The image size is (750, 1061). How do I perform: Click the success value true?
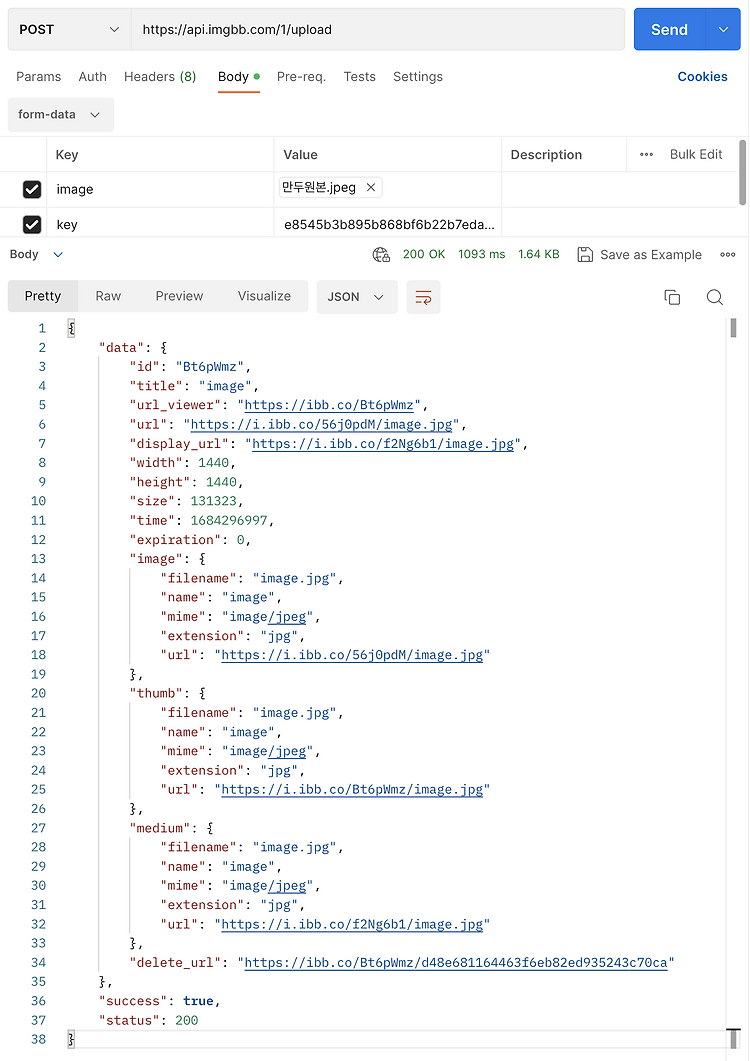[198, 1001]
